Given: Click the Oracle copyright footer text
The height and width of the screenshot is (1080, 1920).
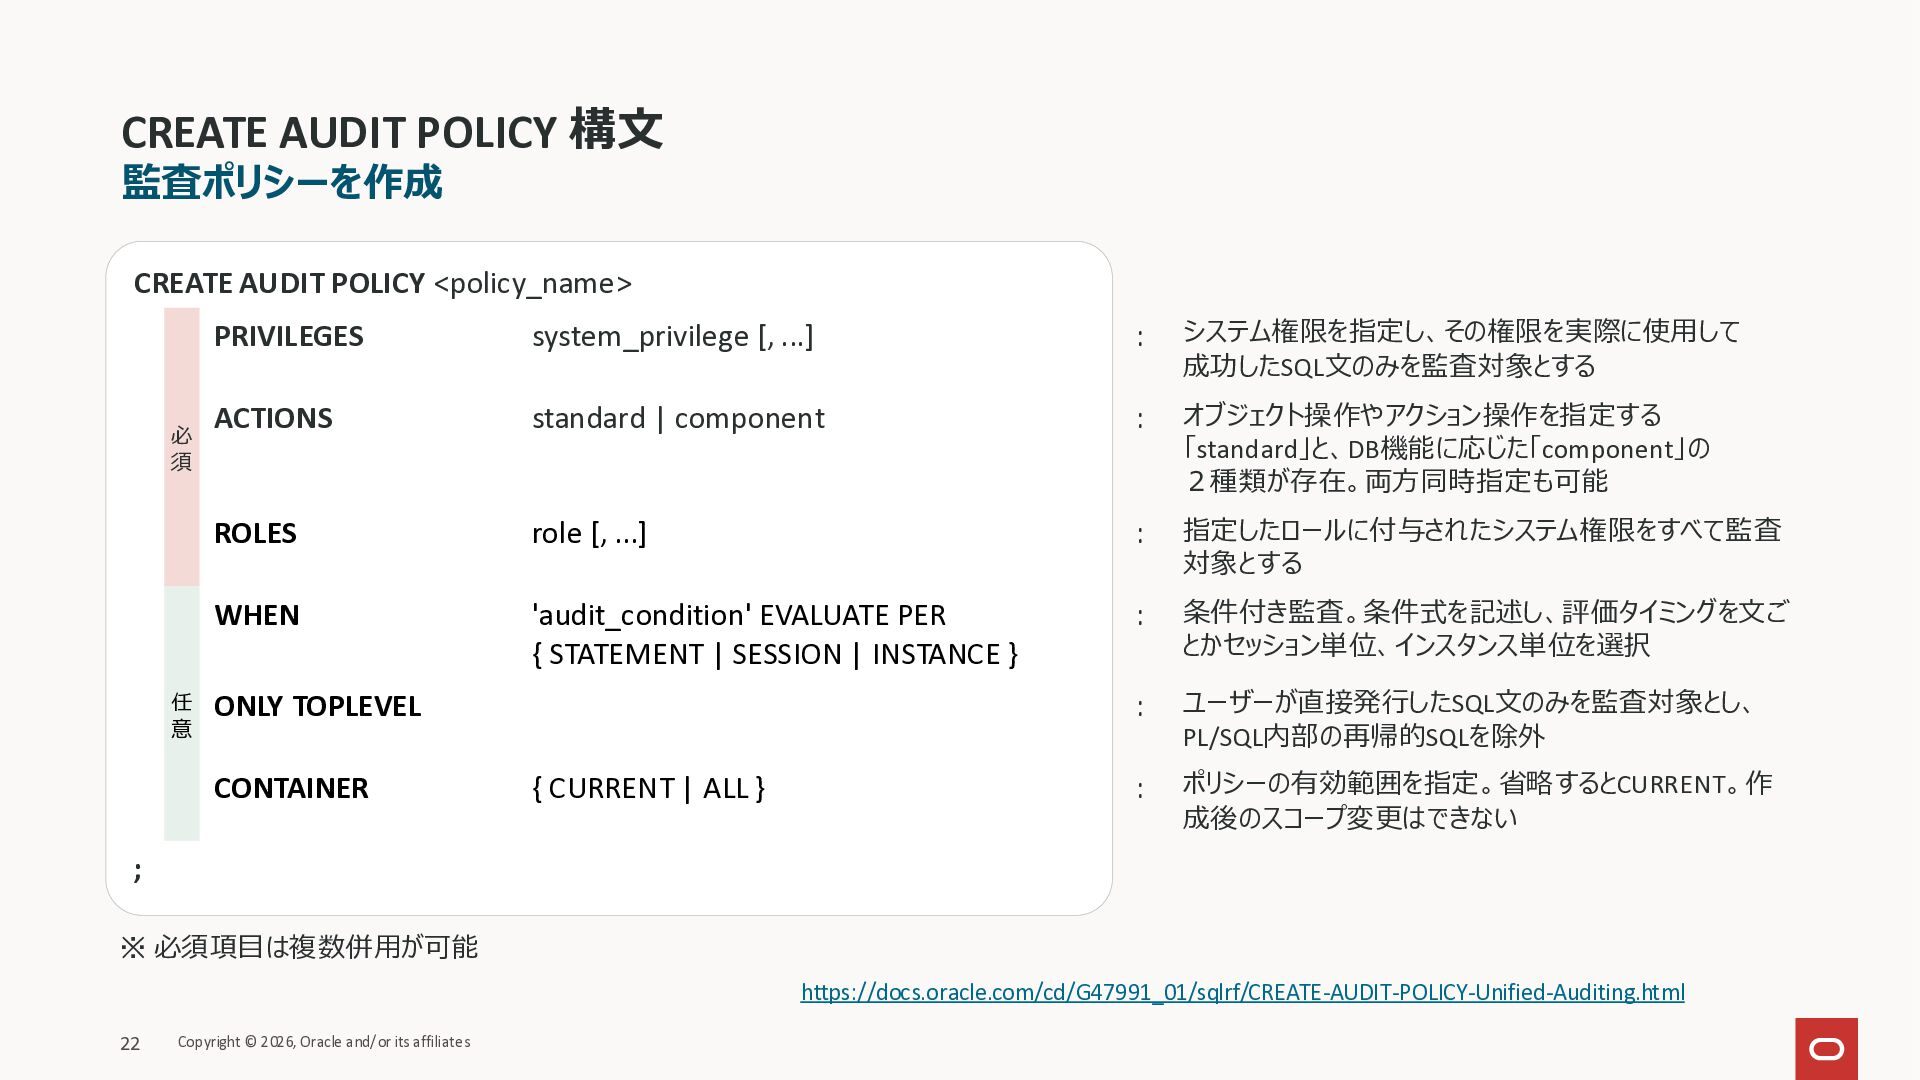Looking at the screenshot, I should pyautogui.click(x=324, y=1042).
